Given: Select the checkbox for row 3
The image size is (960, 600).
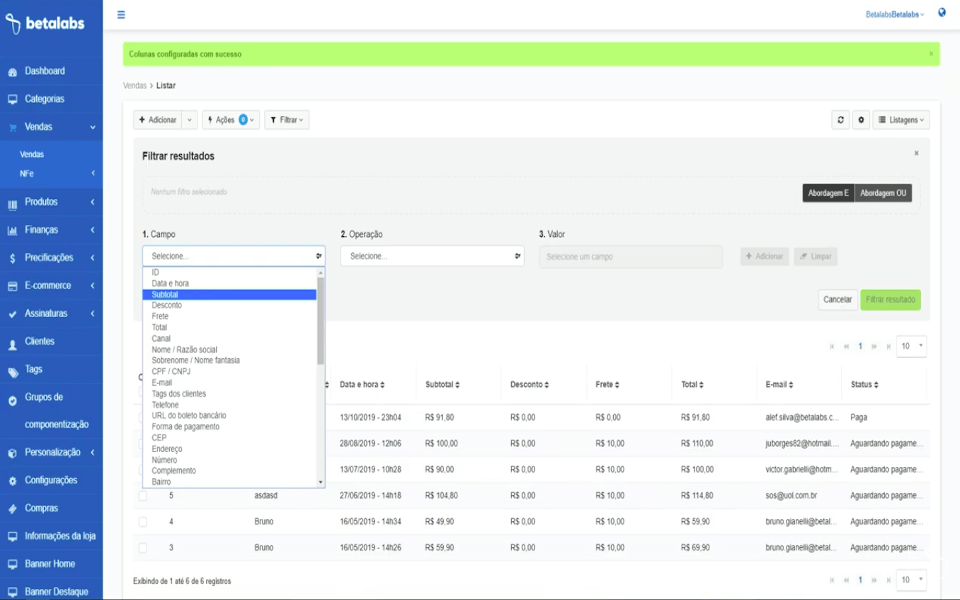Looking at the screenshot, I should pyautogui.click(x=143, y=548).
